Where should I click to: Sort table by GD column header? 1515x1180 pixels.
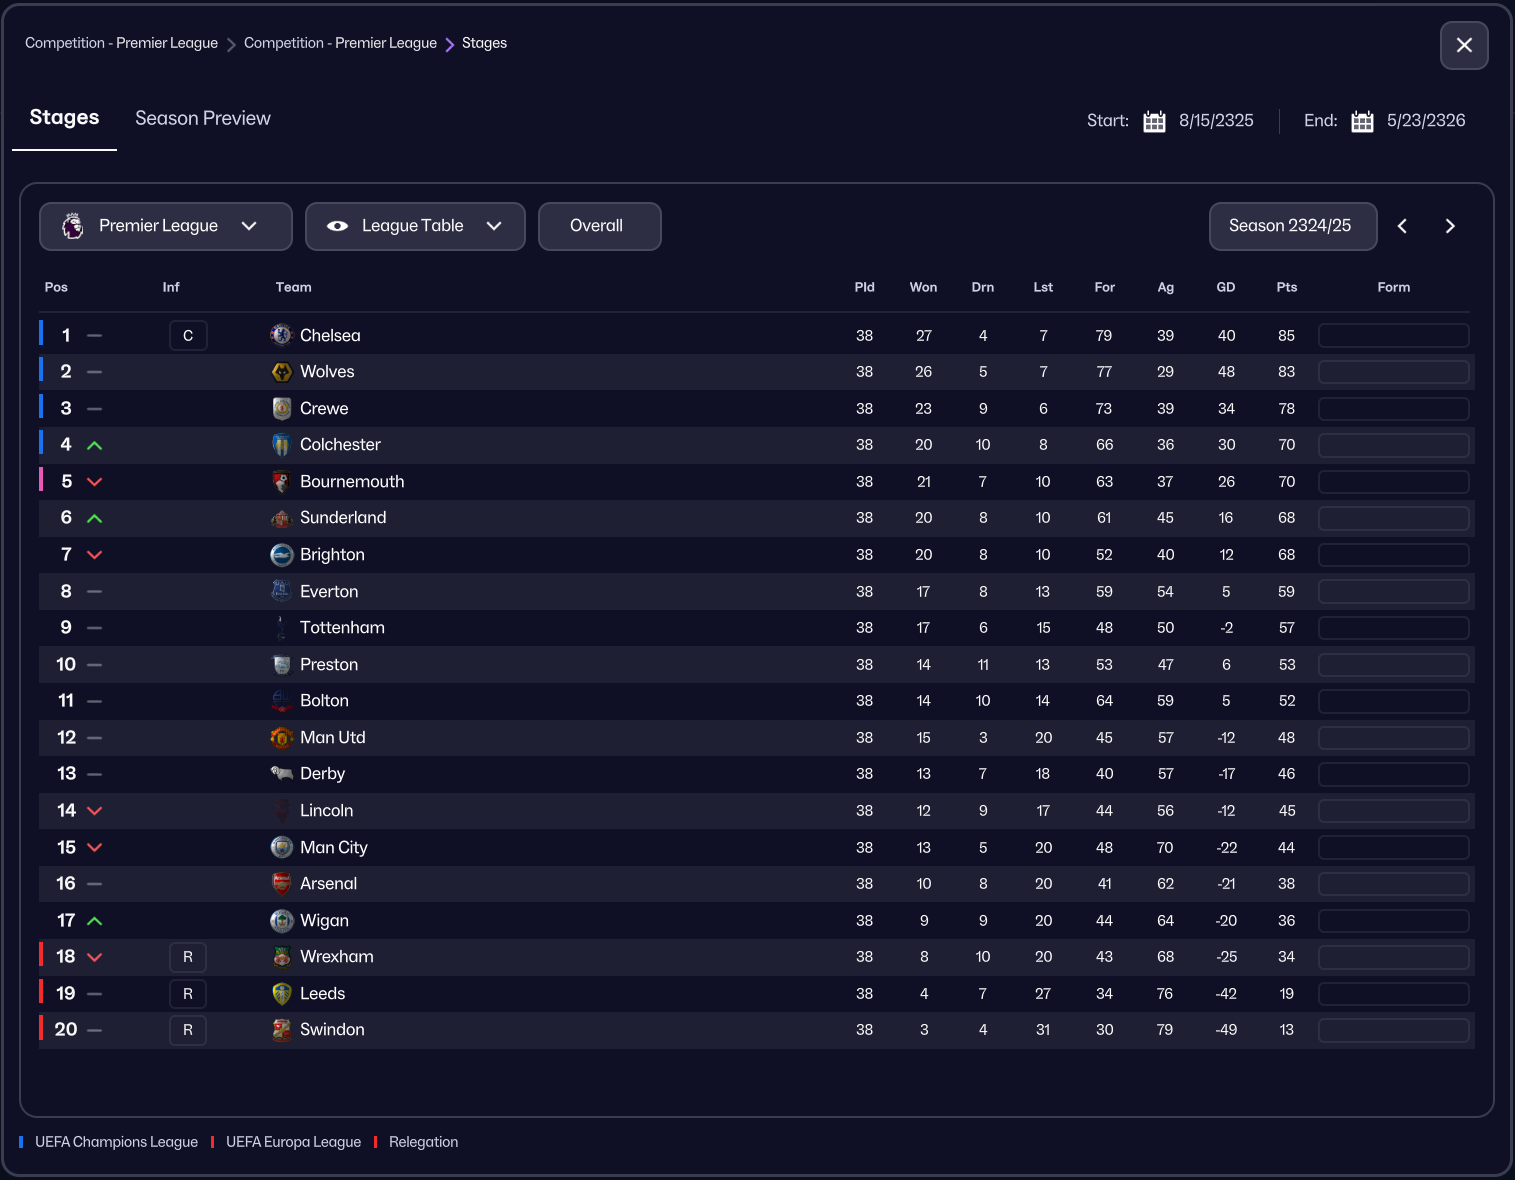click(1226, 287)
